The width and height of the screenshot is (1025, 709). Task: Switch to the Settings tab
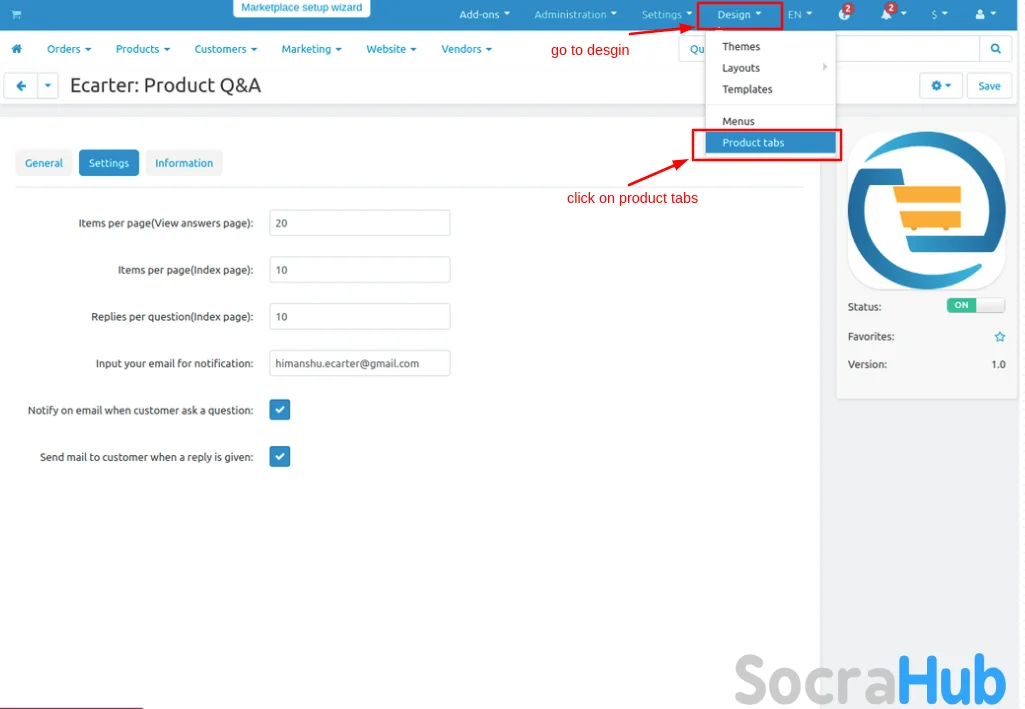click(109, 163)
